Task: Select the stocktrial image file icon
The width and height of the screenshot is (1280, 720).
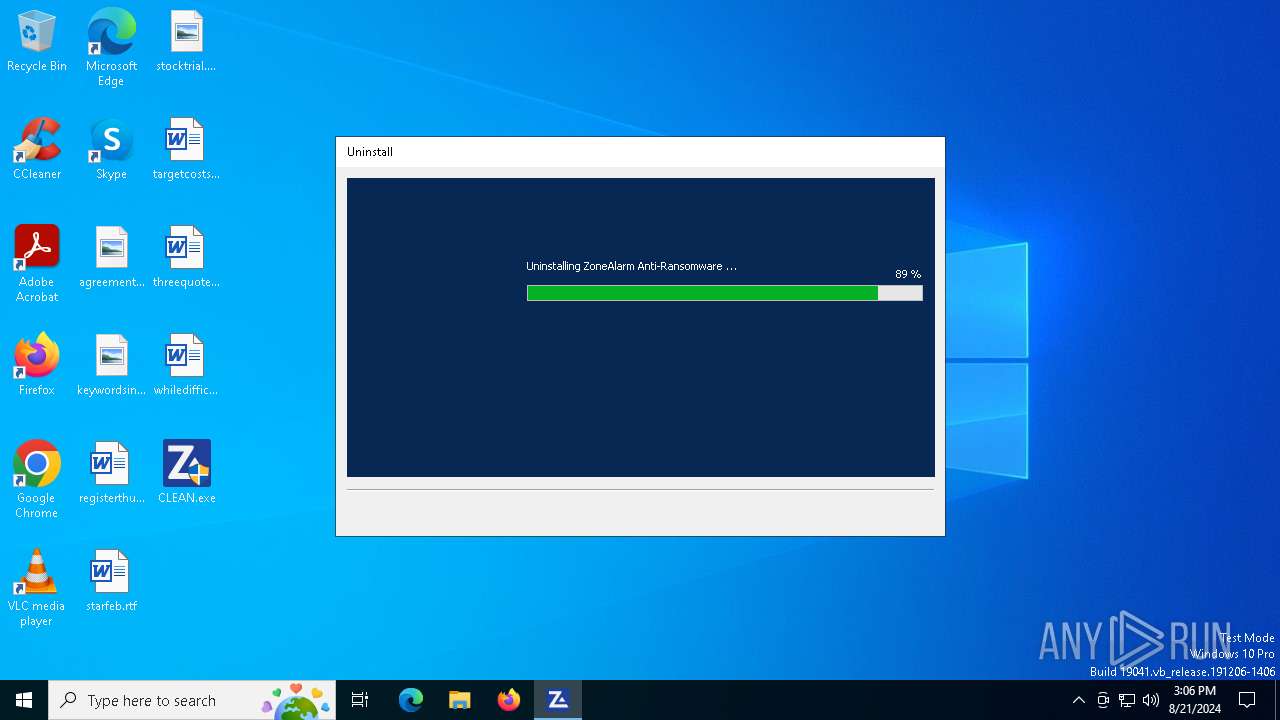Action: 186,42
